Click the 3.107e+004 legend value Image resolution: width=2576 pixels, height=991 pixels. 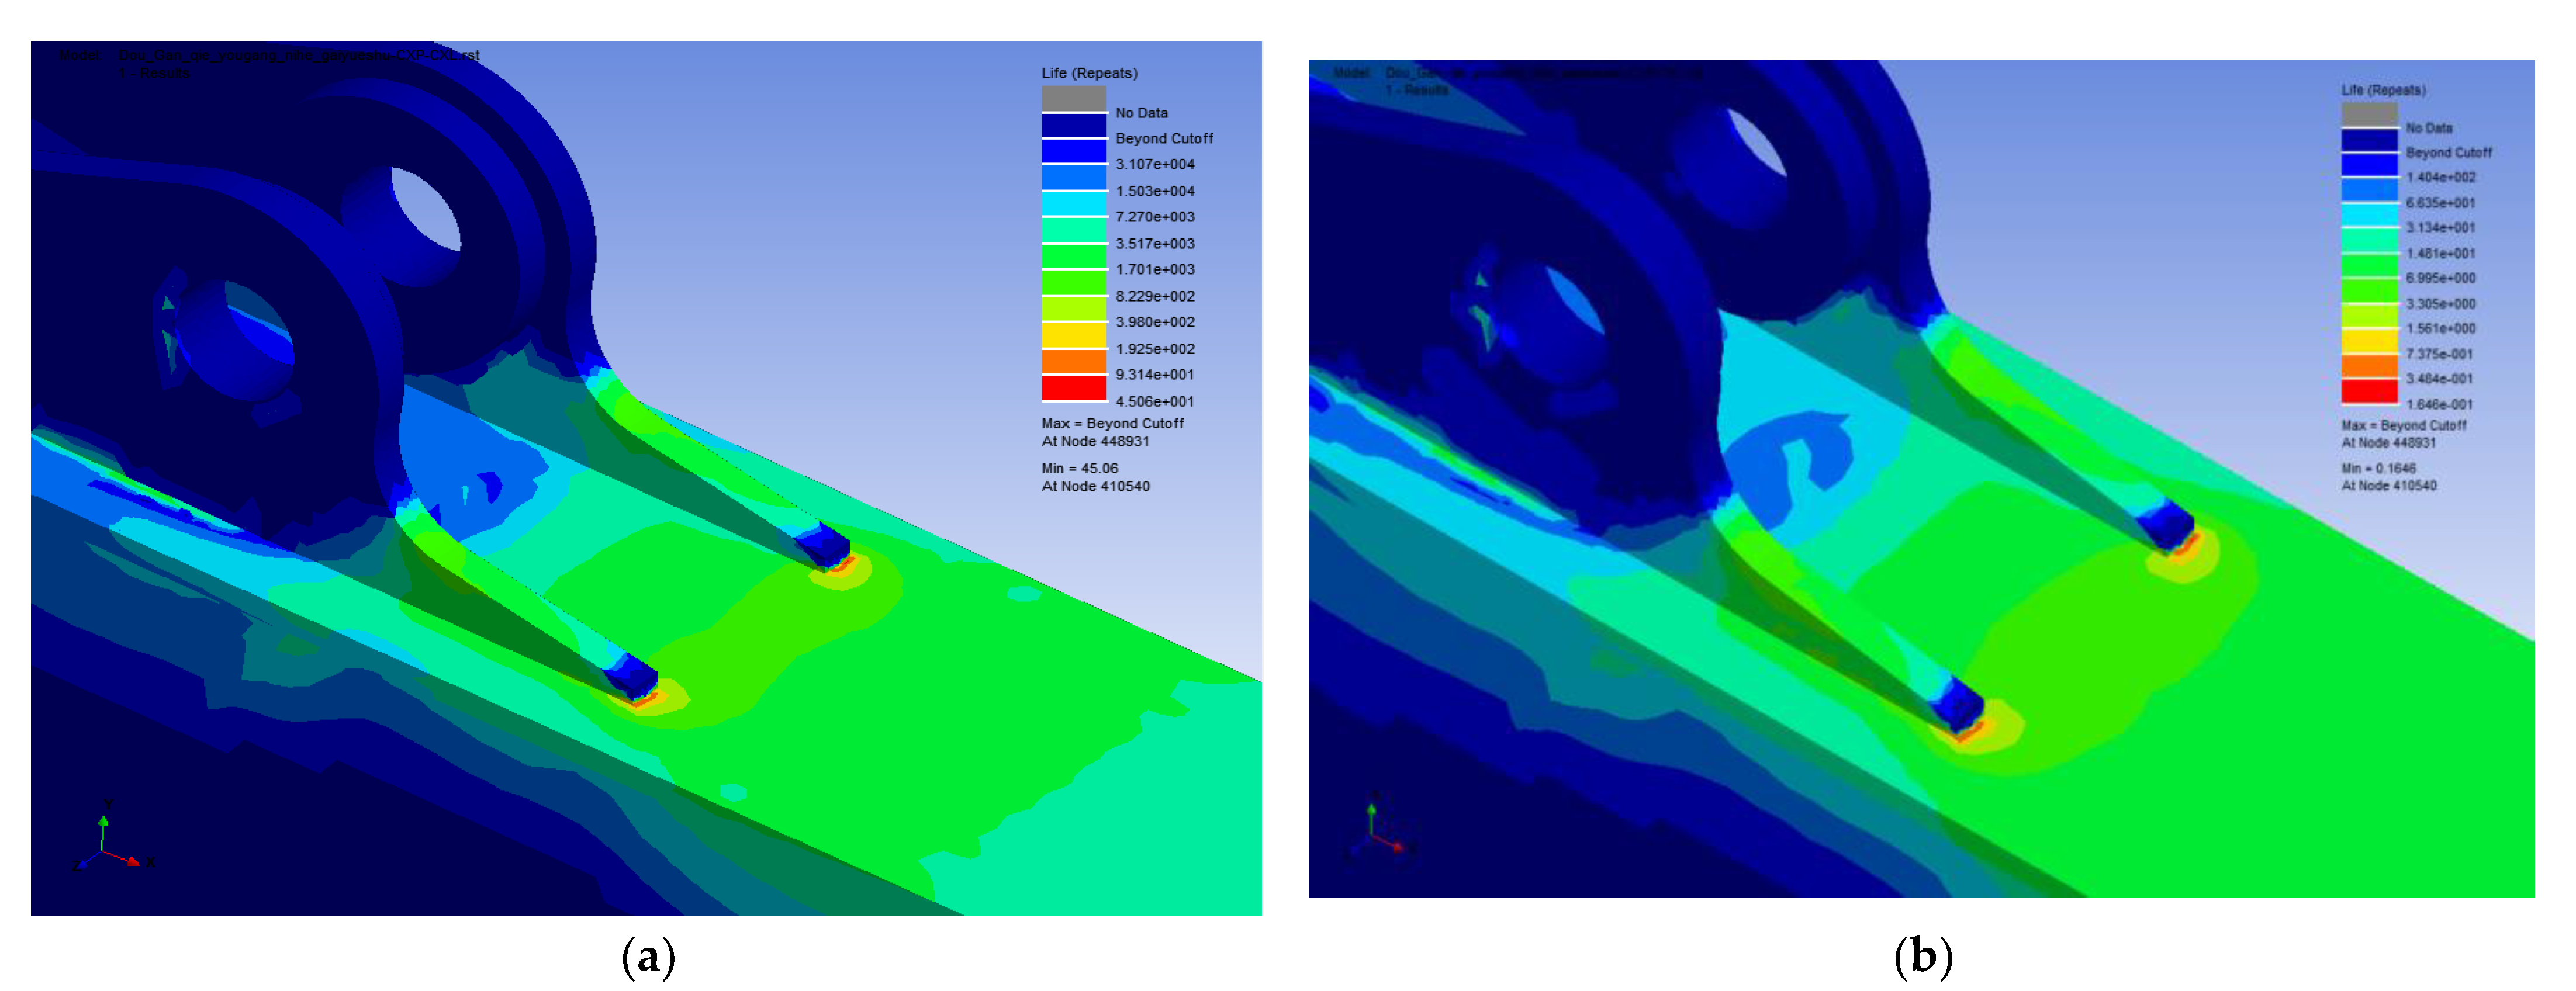pos(1154,164)
